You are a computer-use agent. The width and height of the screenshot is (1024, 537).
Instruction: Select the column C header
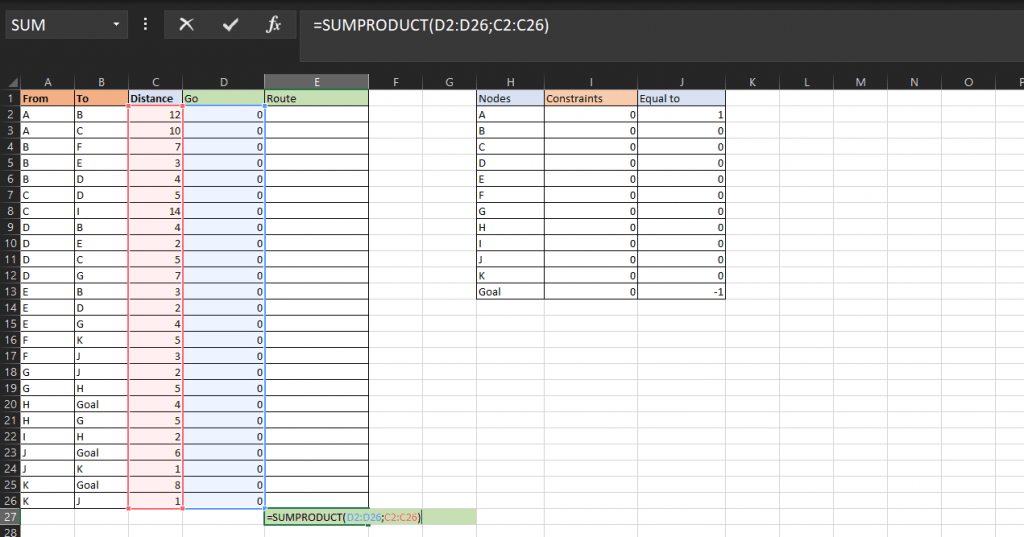tap(155, 82)
